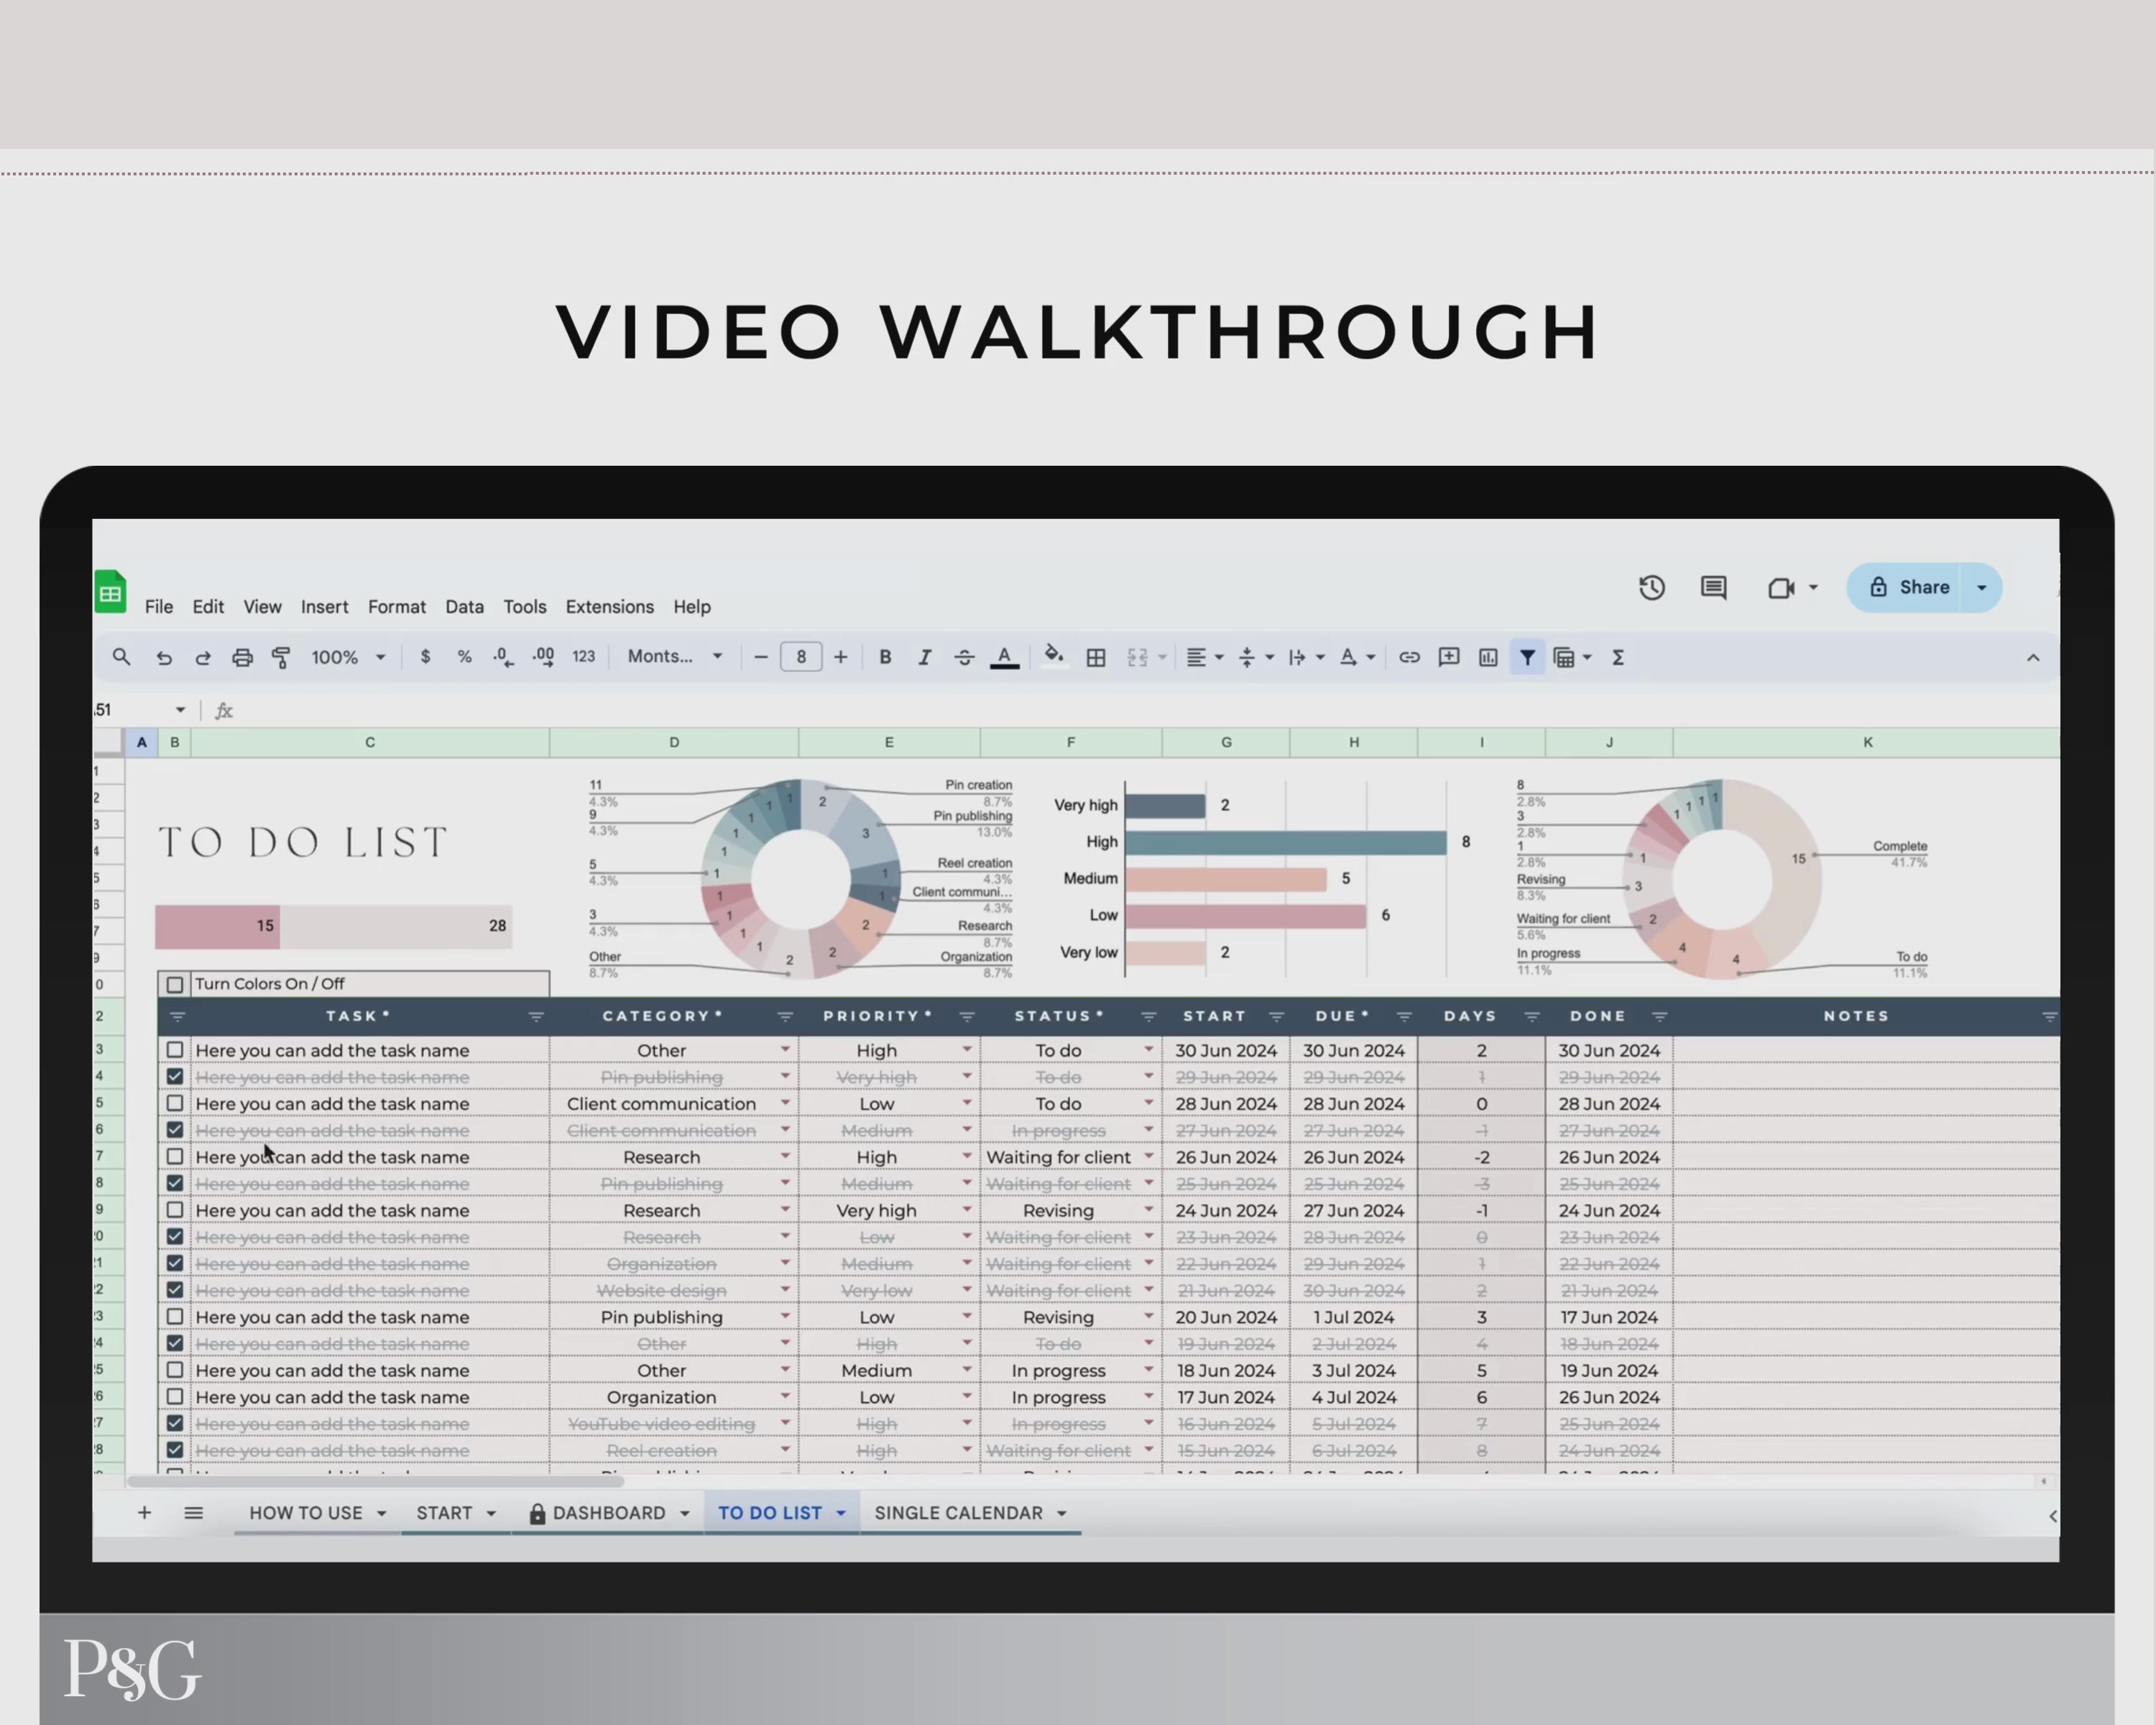Uncheck the 16 Jun 2024 start task checkbox
Image resolution: width=2156 pixels, height=1725 pixels.
[175, 1423]
